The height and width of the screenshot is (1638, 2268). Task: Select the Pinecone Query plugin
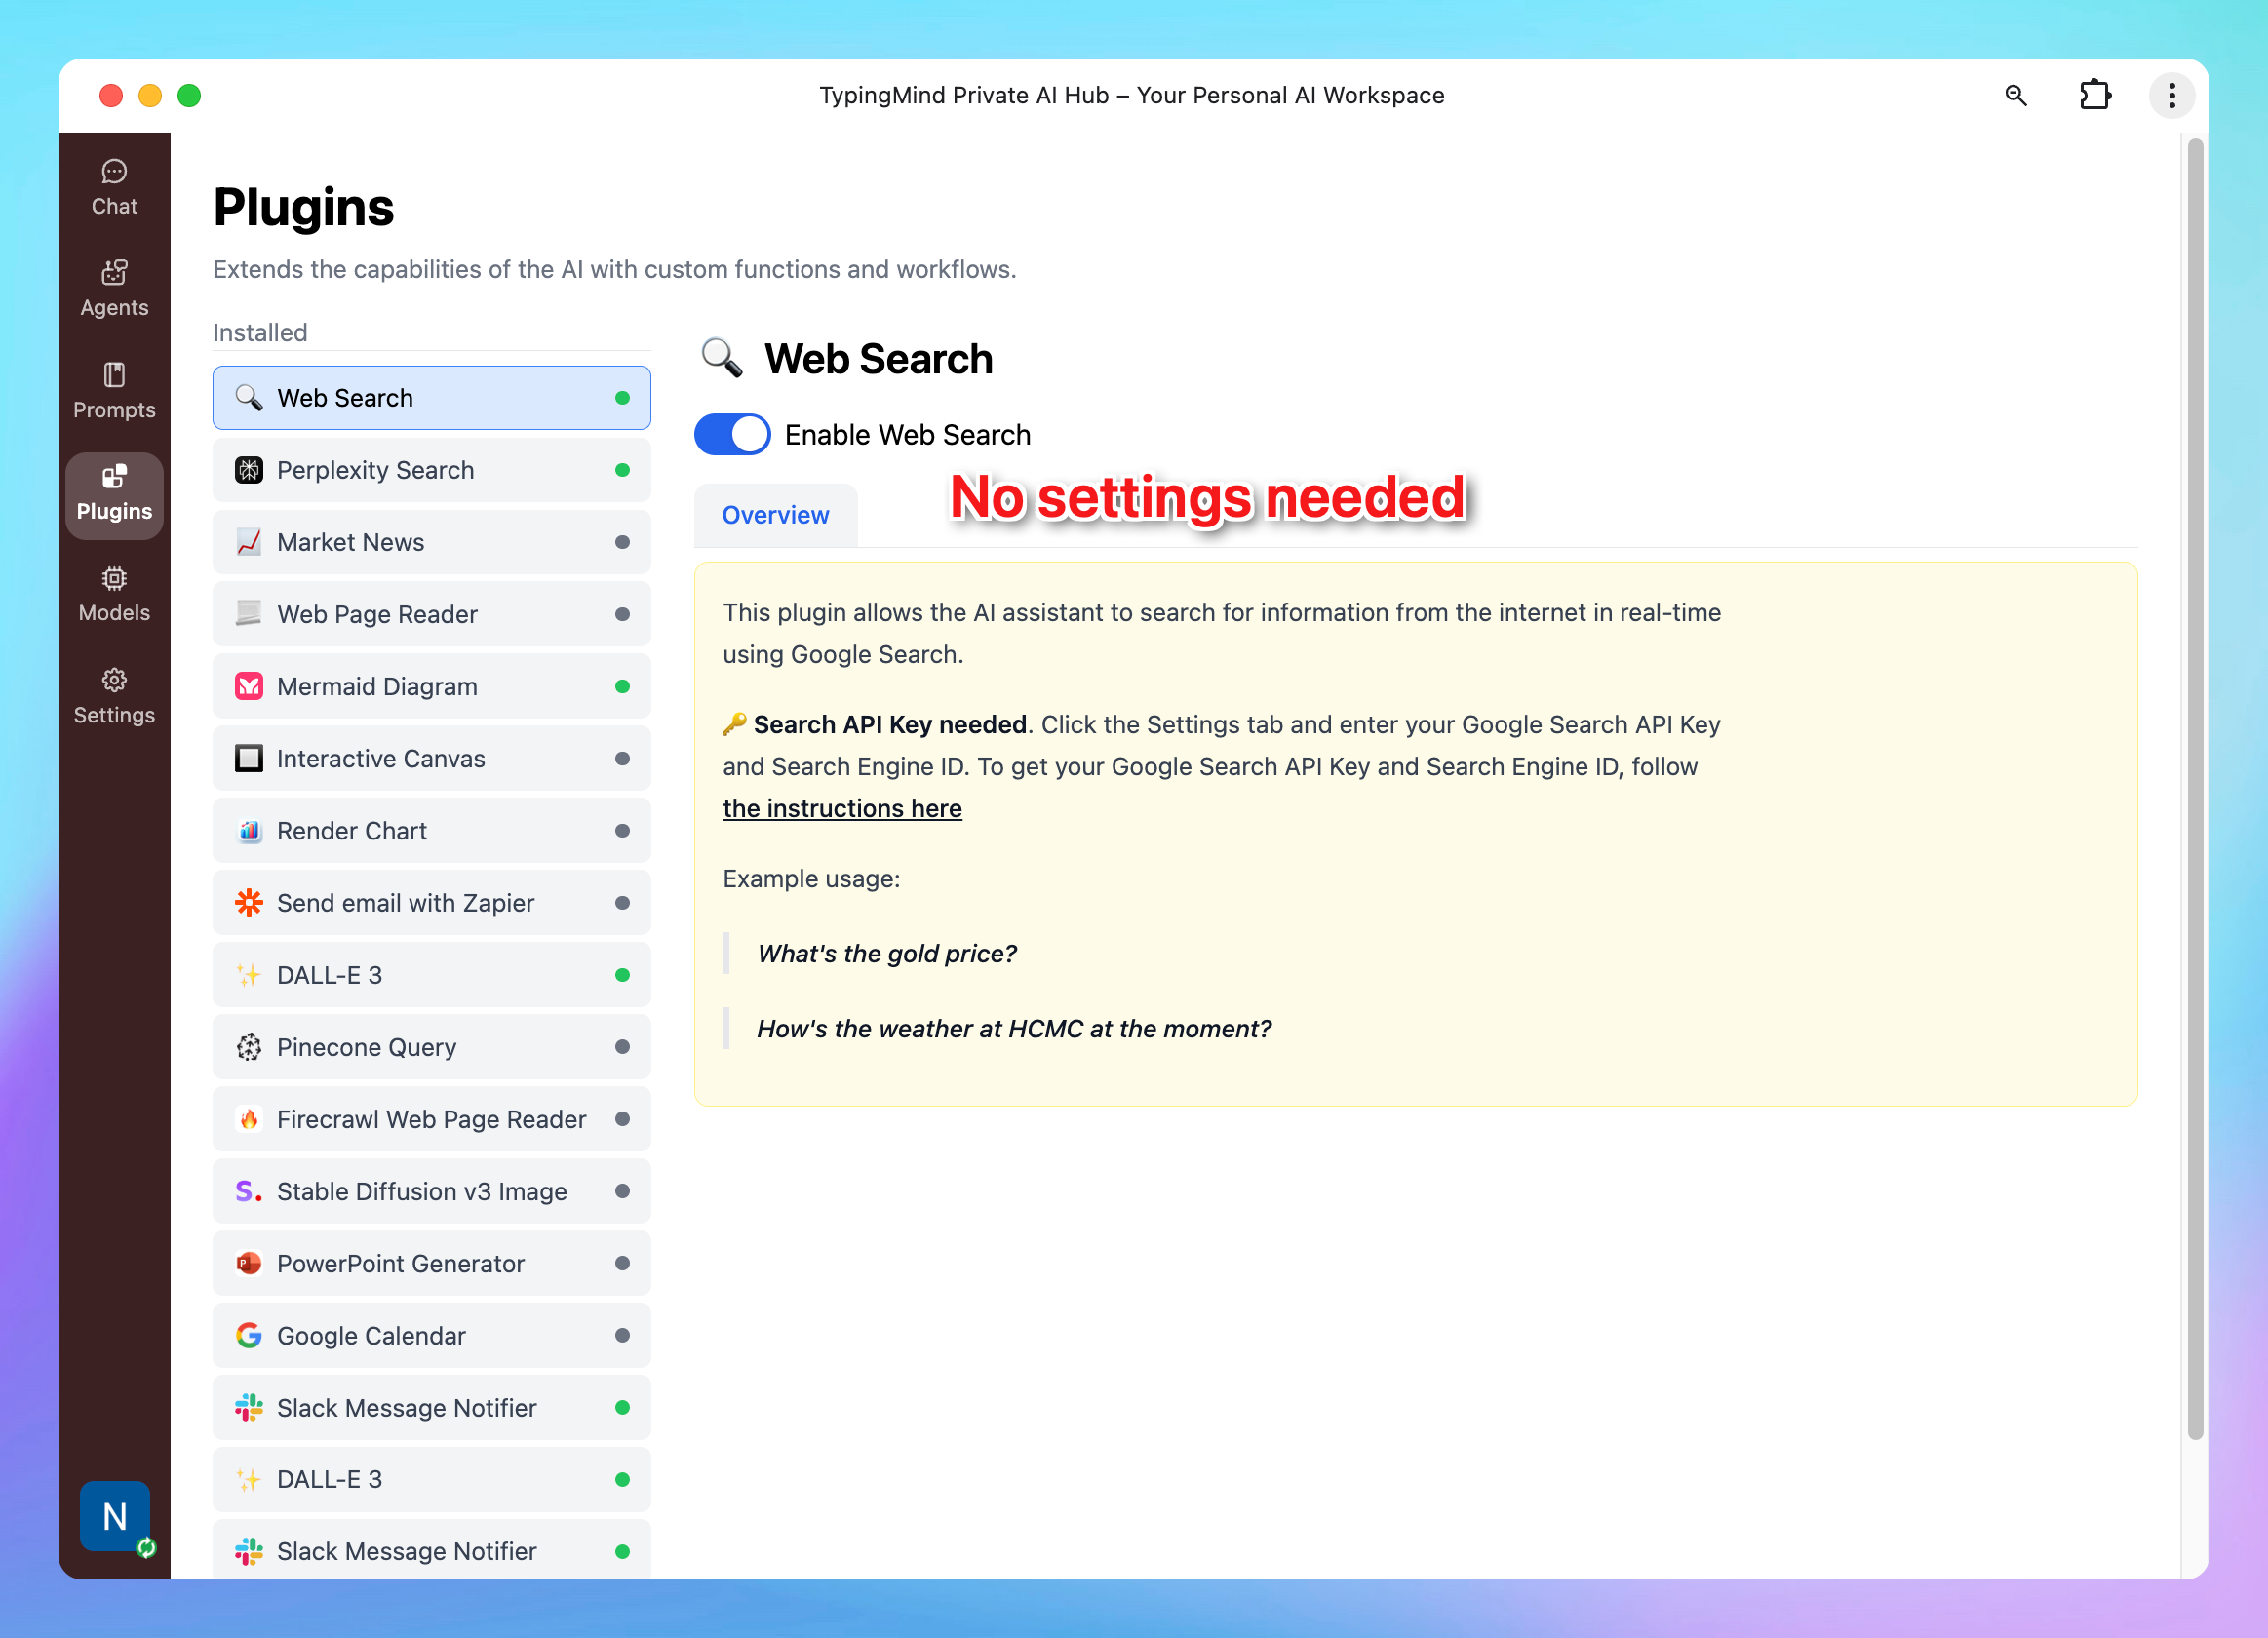click(x=431, y=1047)
